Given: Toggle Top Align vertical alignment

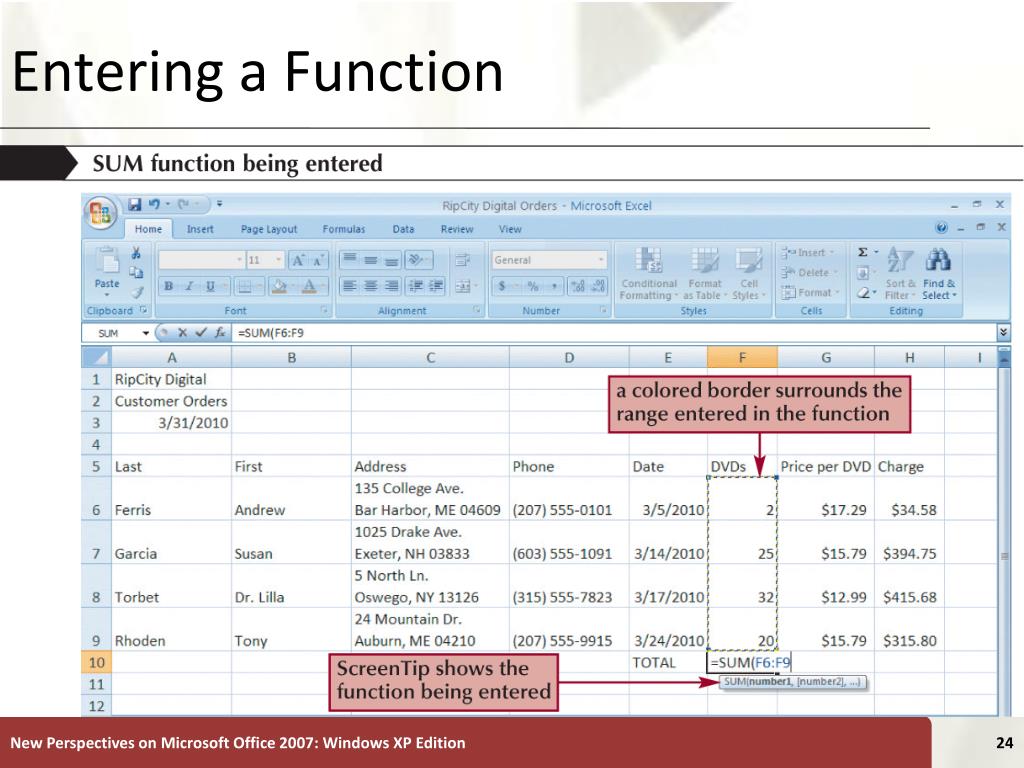Looking at the screenshot, I should click(x=350, y=260).
